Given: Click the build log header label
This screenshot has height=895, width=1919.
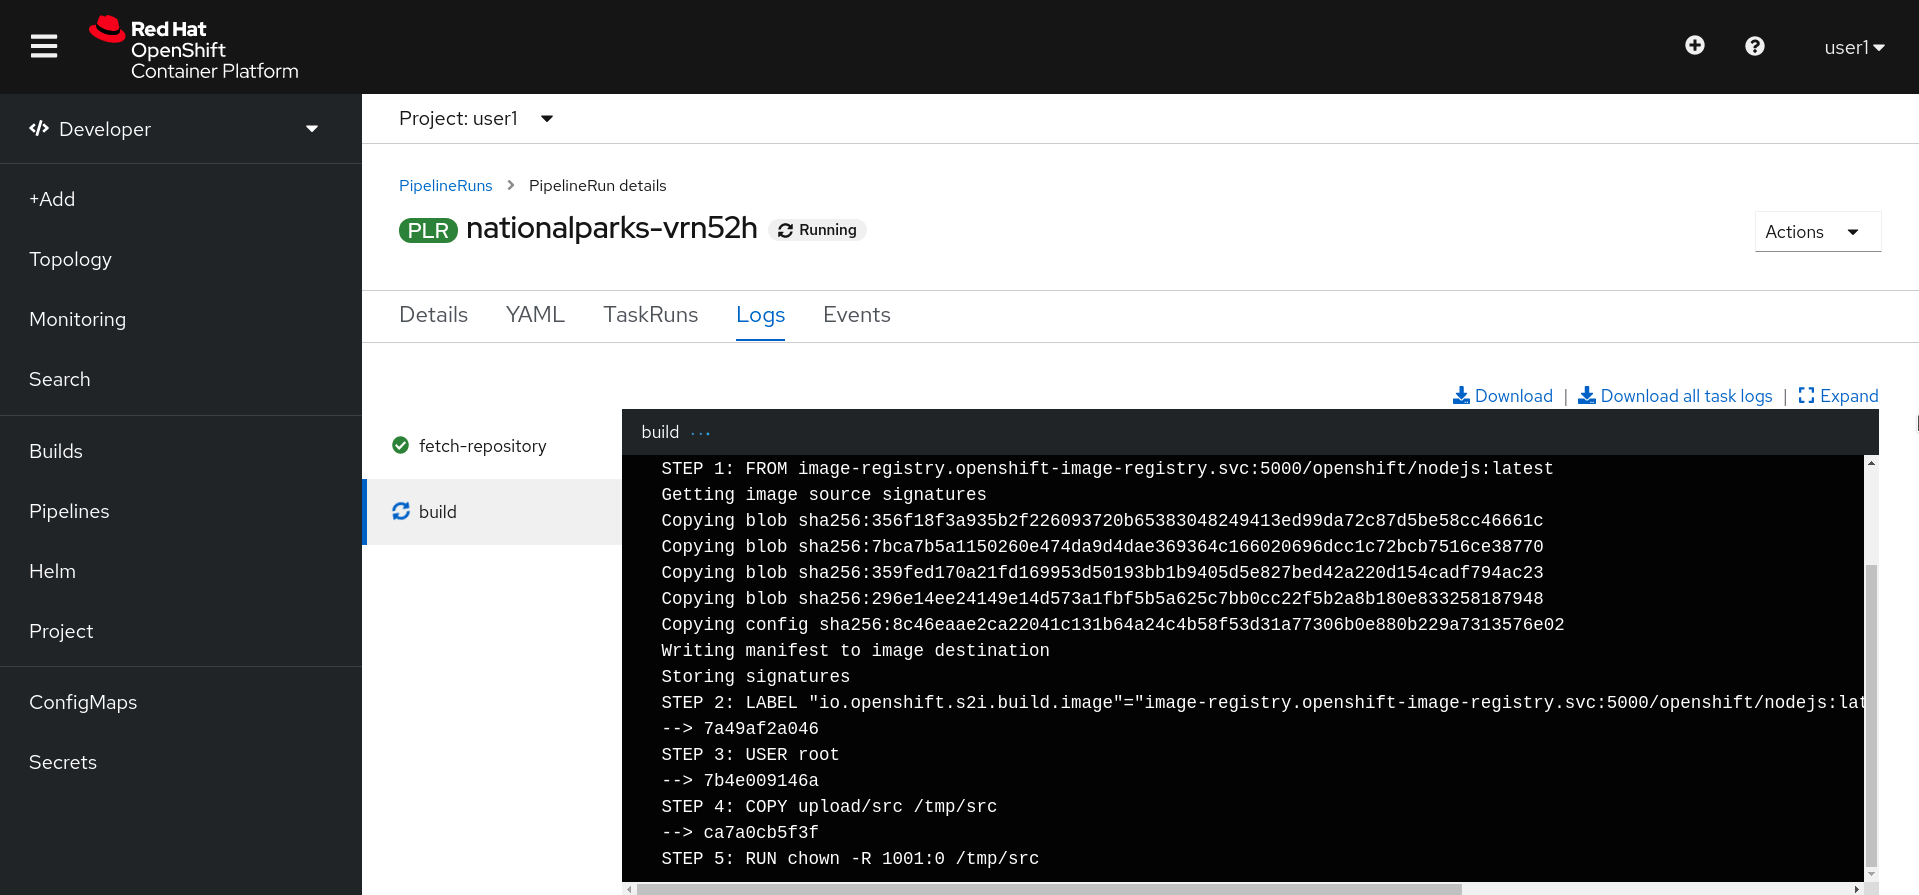Looking at the screenshot, I should (x=660, y=432).
